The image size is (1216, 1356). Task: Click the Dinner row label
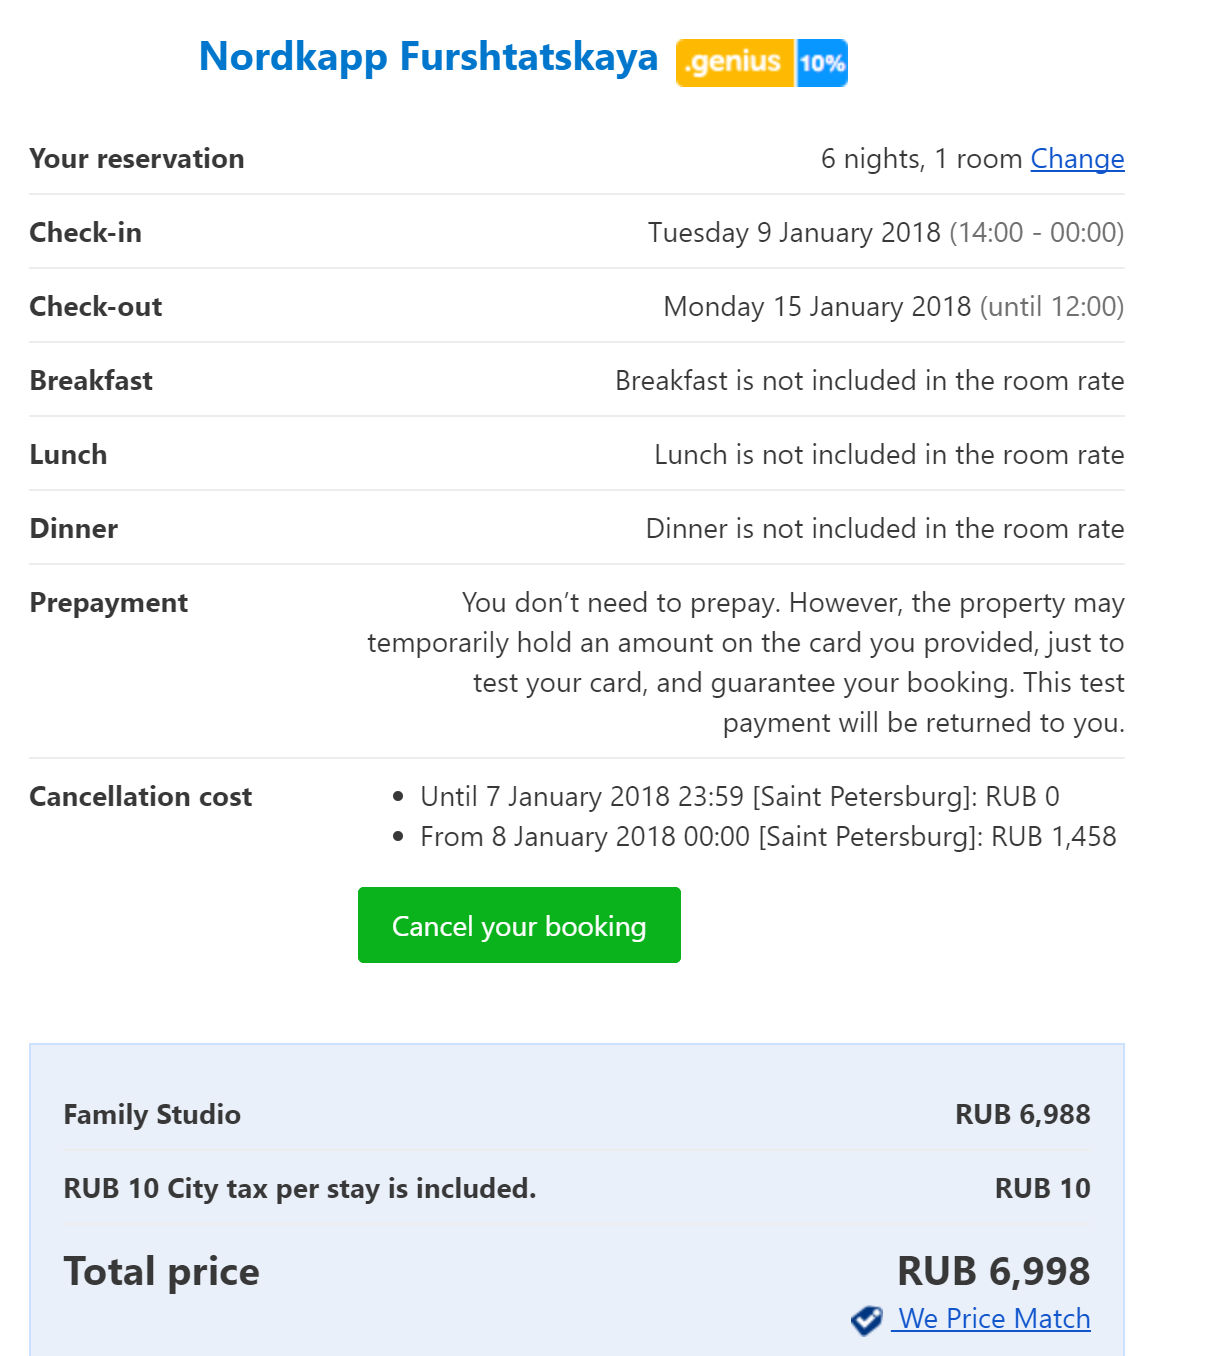coord(73,528)
